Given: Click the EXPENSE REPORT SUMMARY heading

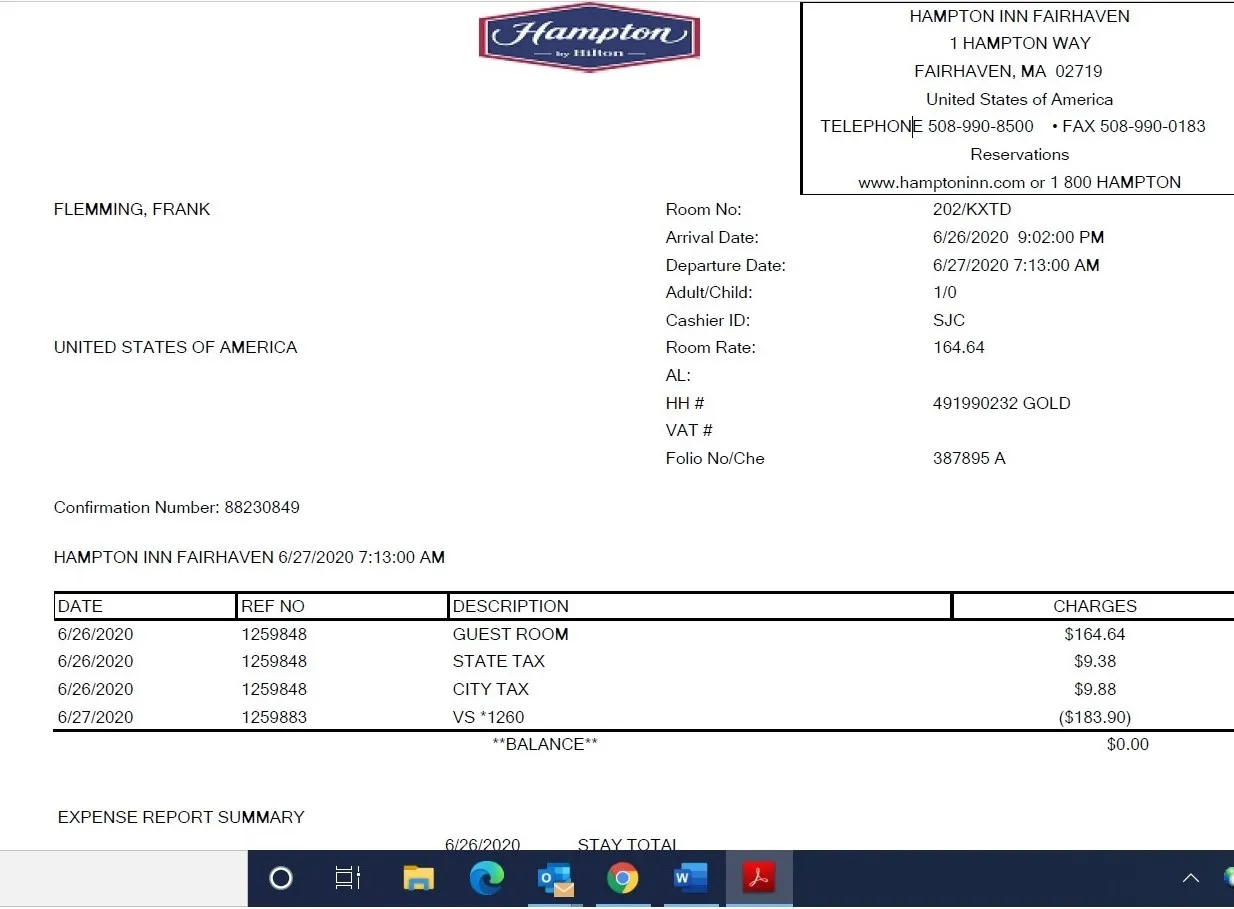Looking at the screenshot, I should pos(181,817).
